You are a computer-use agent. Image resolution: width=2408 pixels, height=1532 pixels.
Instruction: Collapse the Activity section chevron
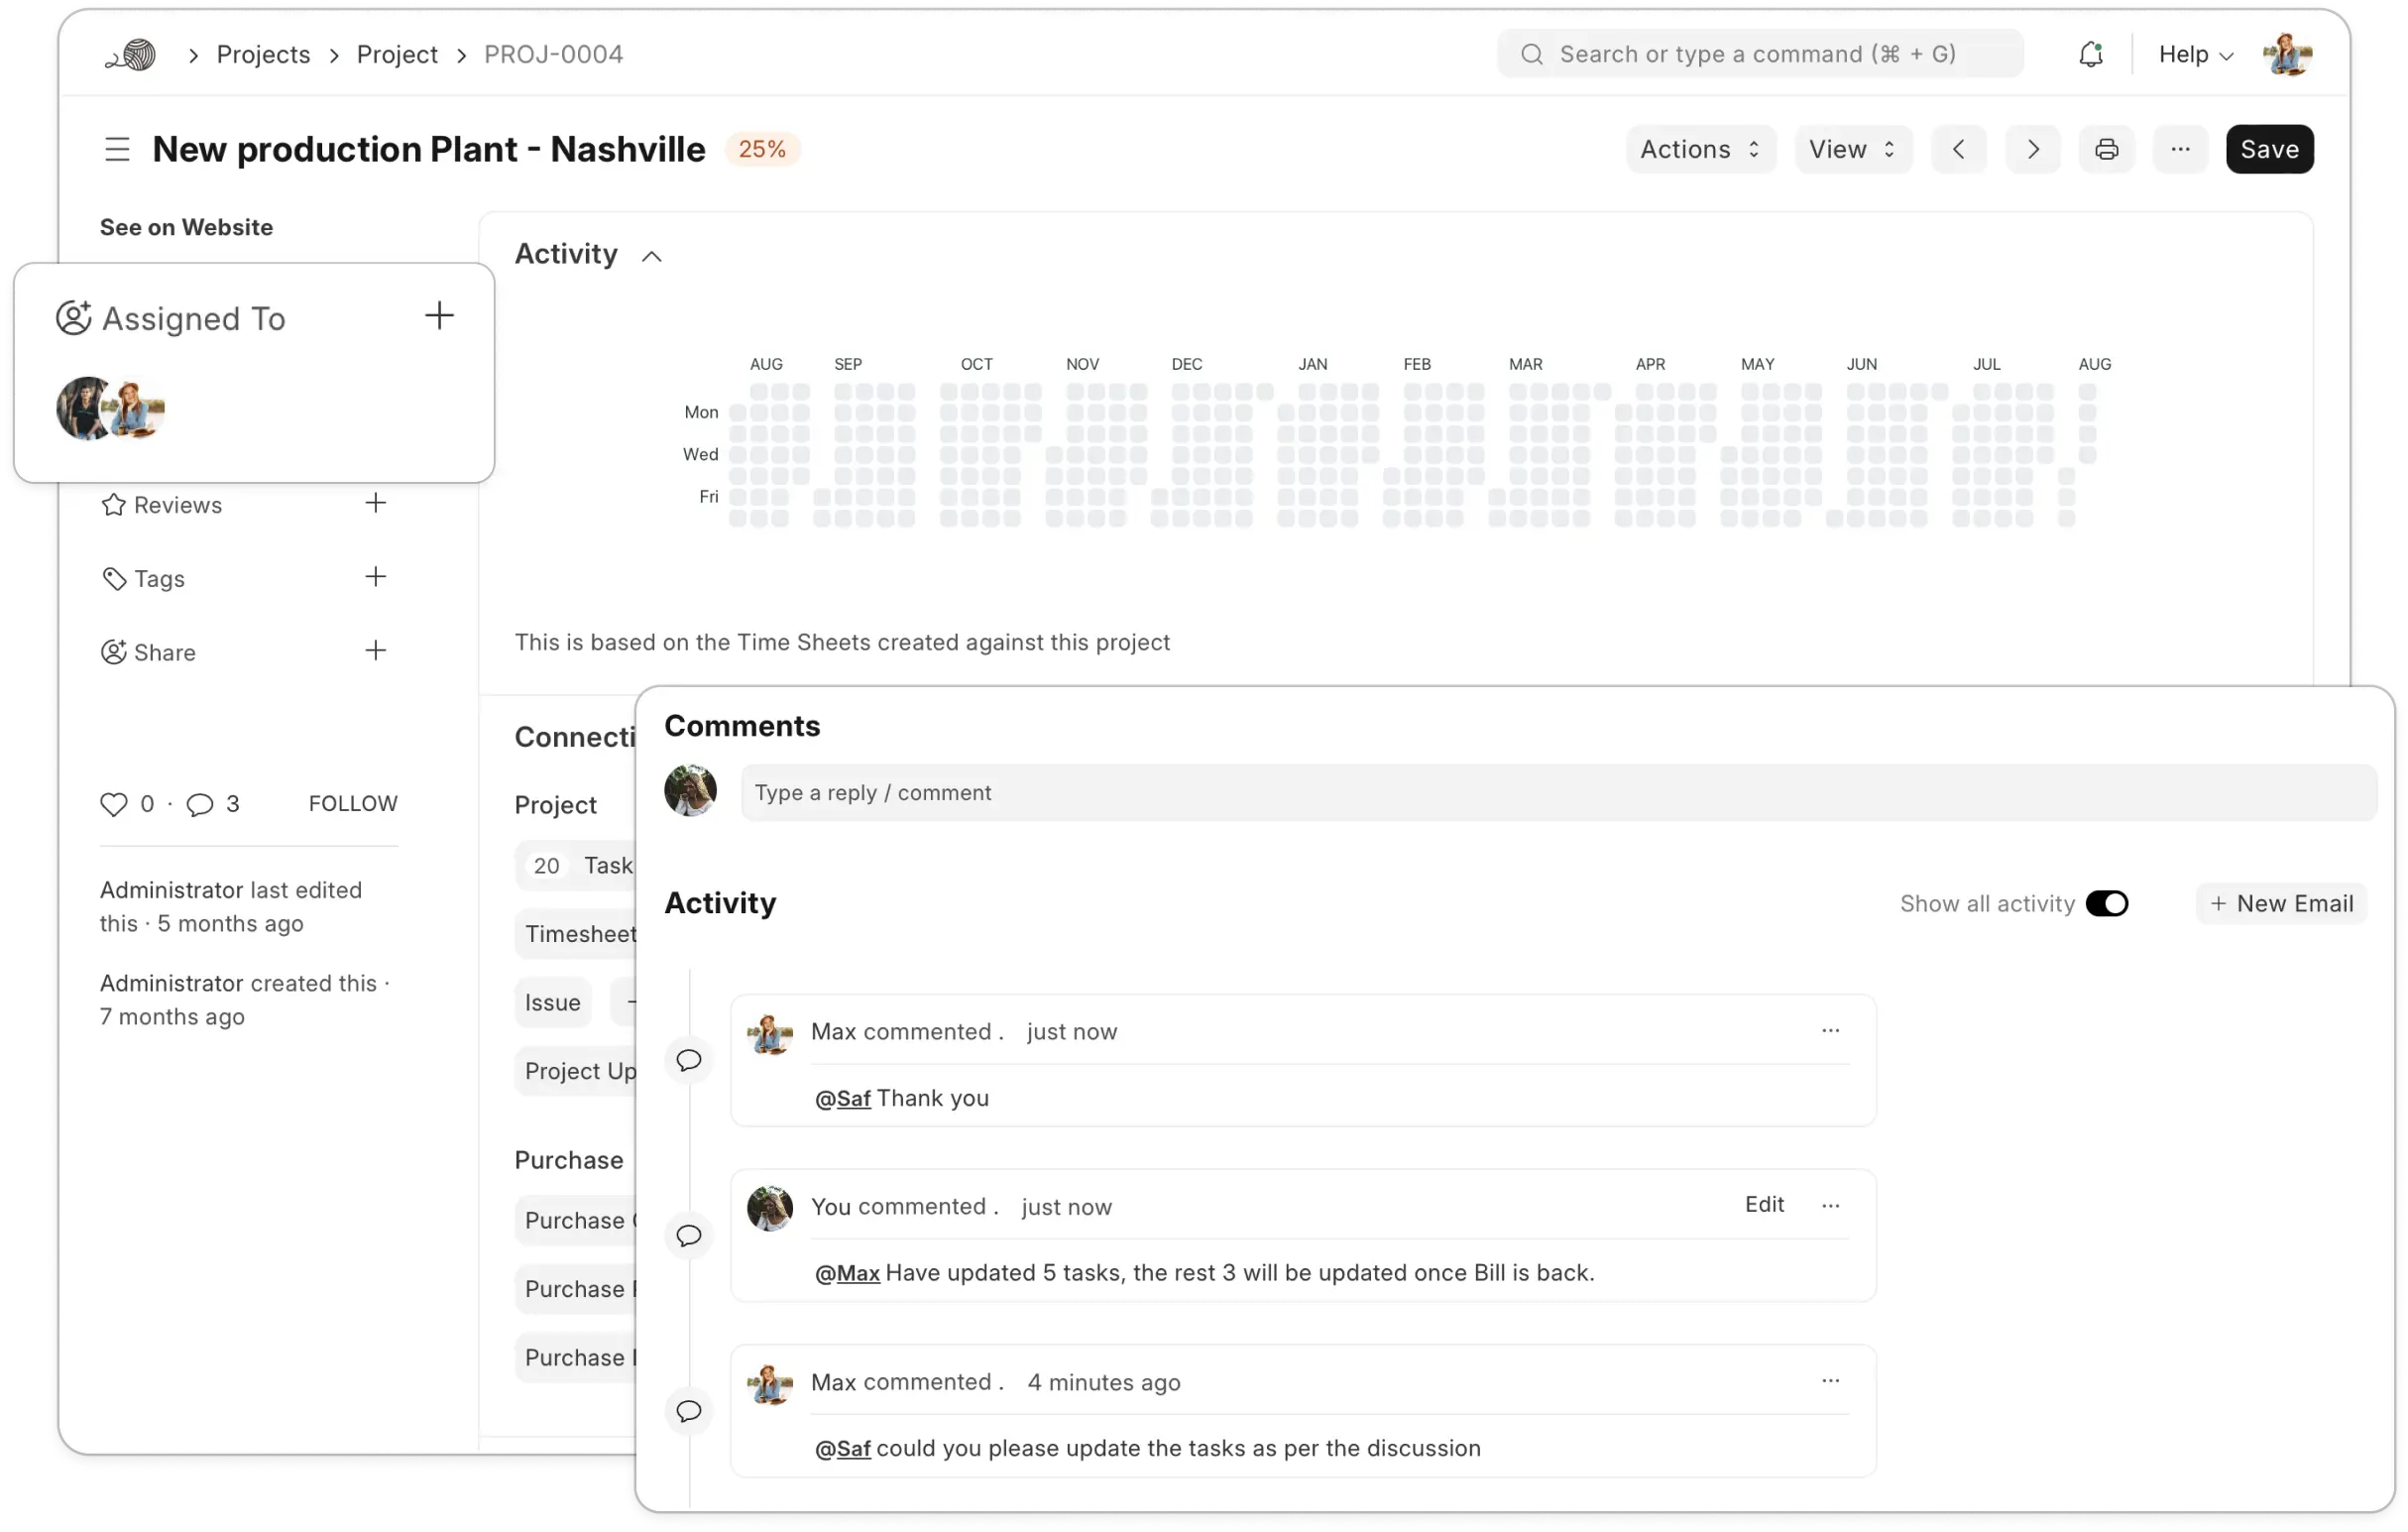652,256
